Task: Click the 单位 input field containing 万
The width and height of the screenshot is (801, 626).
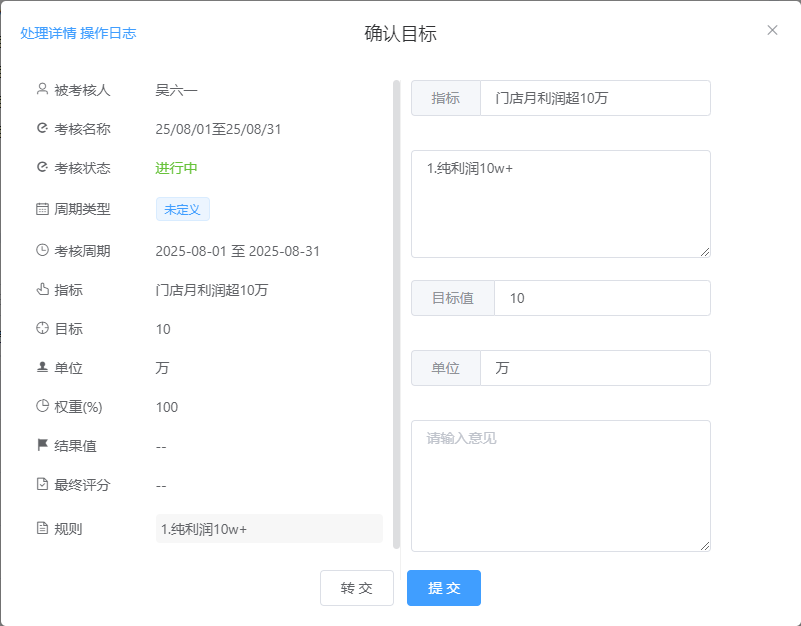Action: click(594, 368)
